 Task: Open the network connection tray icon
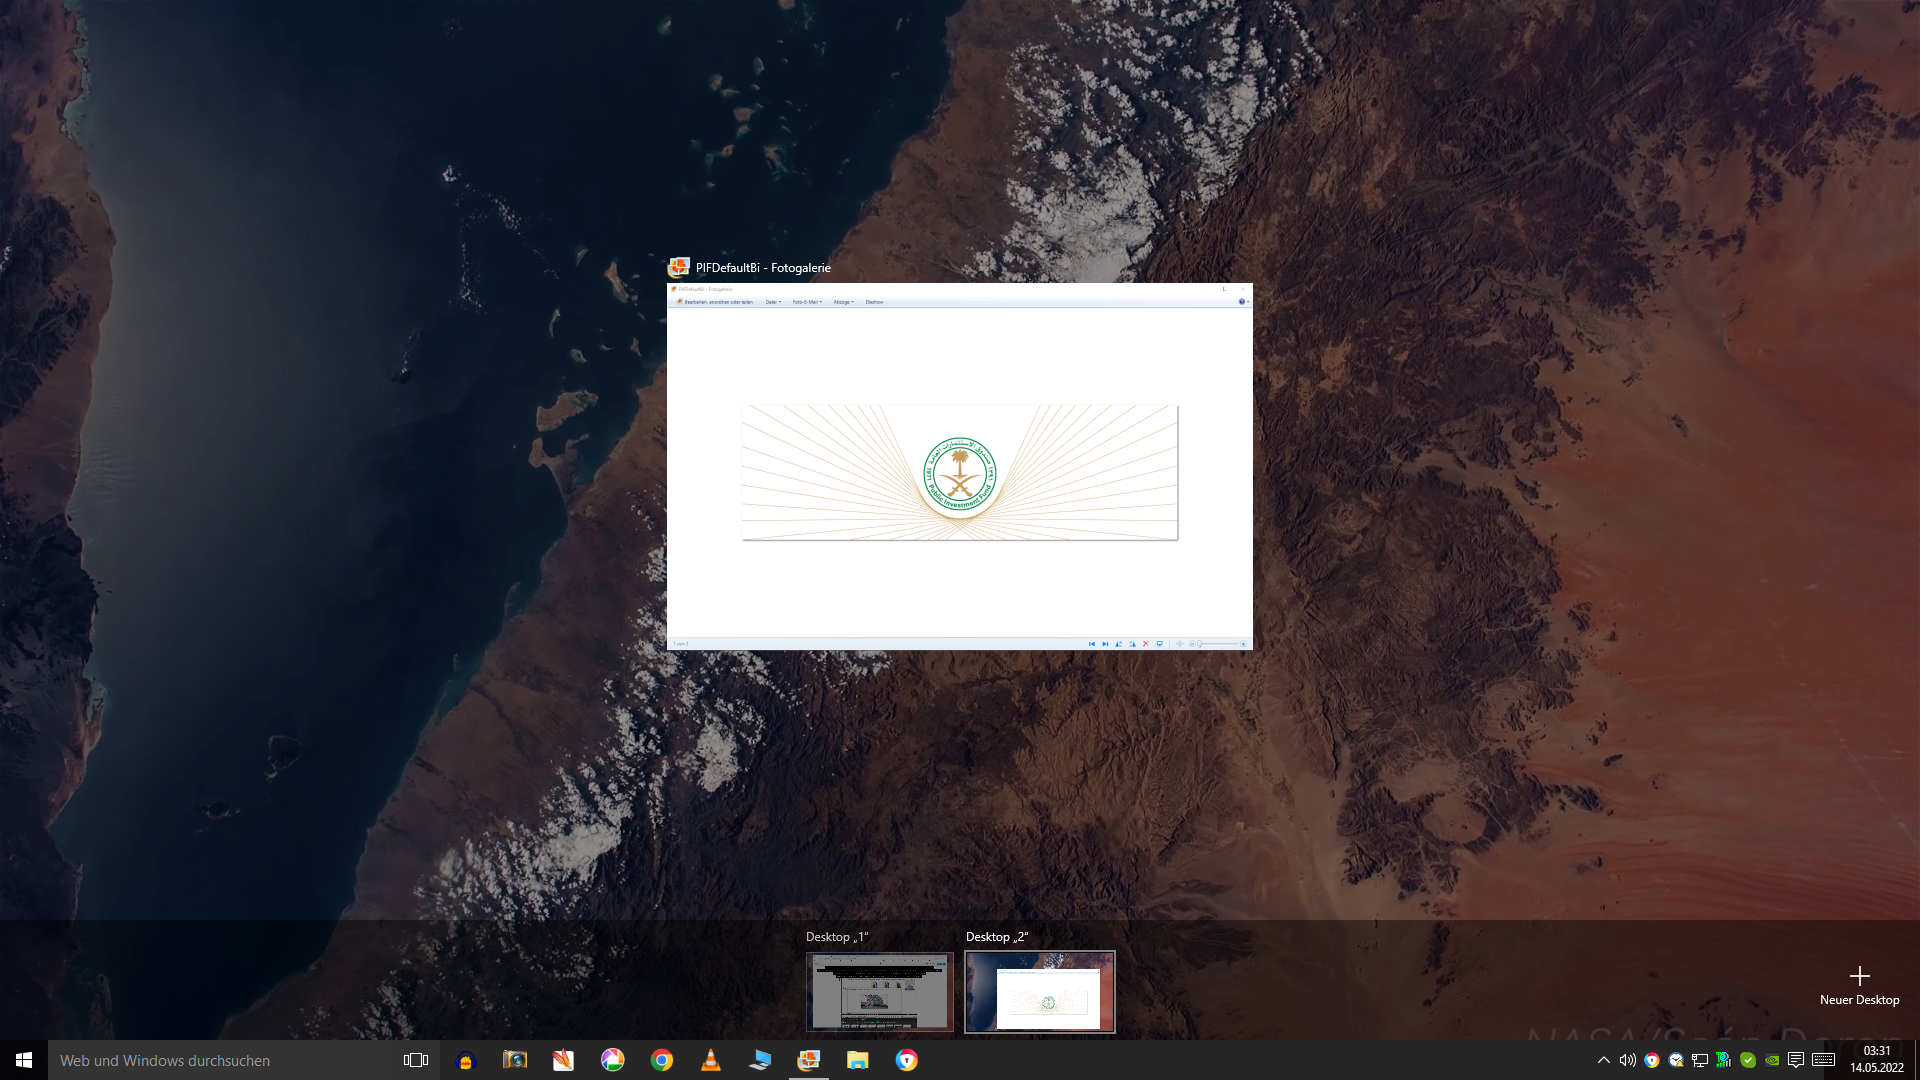[1699, 1060]
